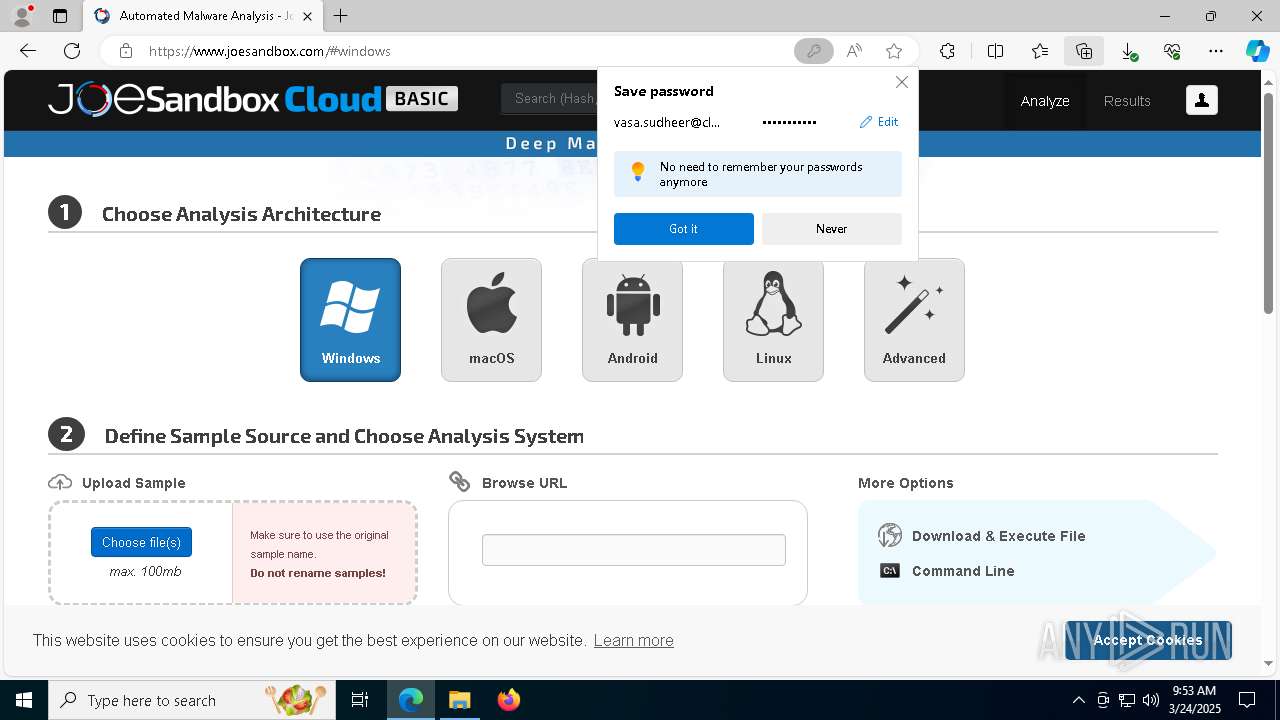
Task: Click the Joe Sandbox Cloud logo
Action: (253, 99)
